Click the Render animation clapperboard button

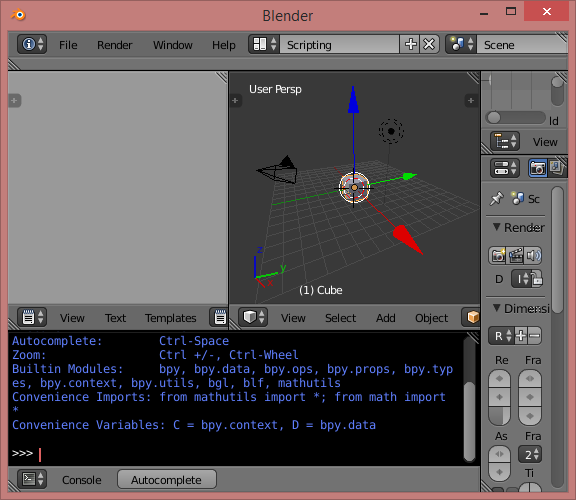[515, 255]
